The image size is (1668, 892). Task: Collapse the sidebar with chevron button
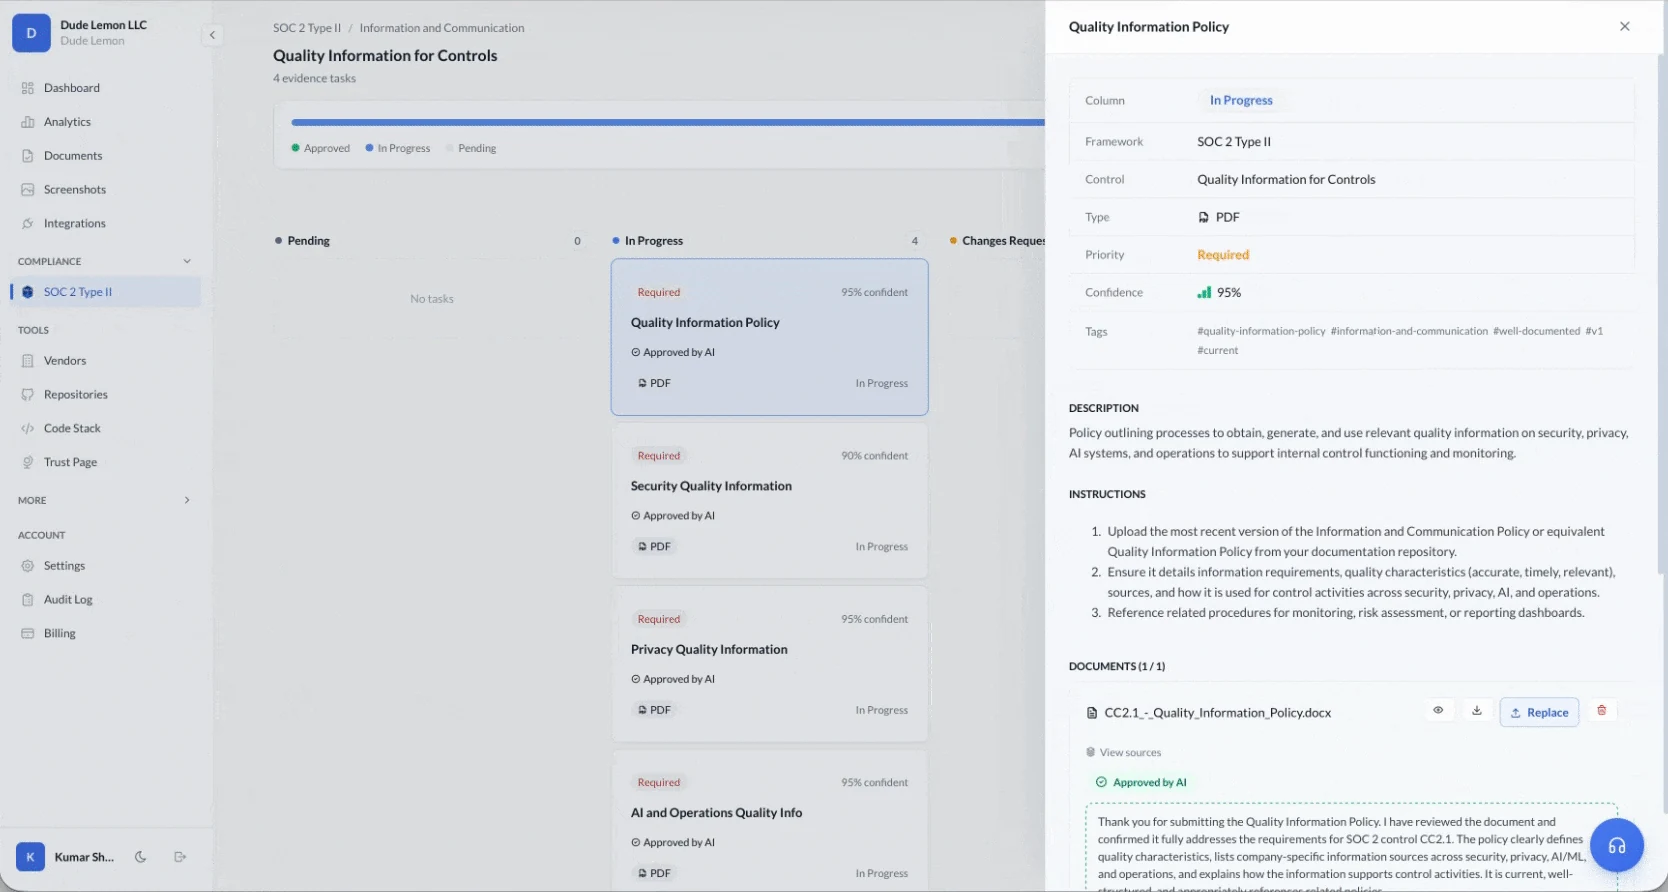pos(212,35)
